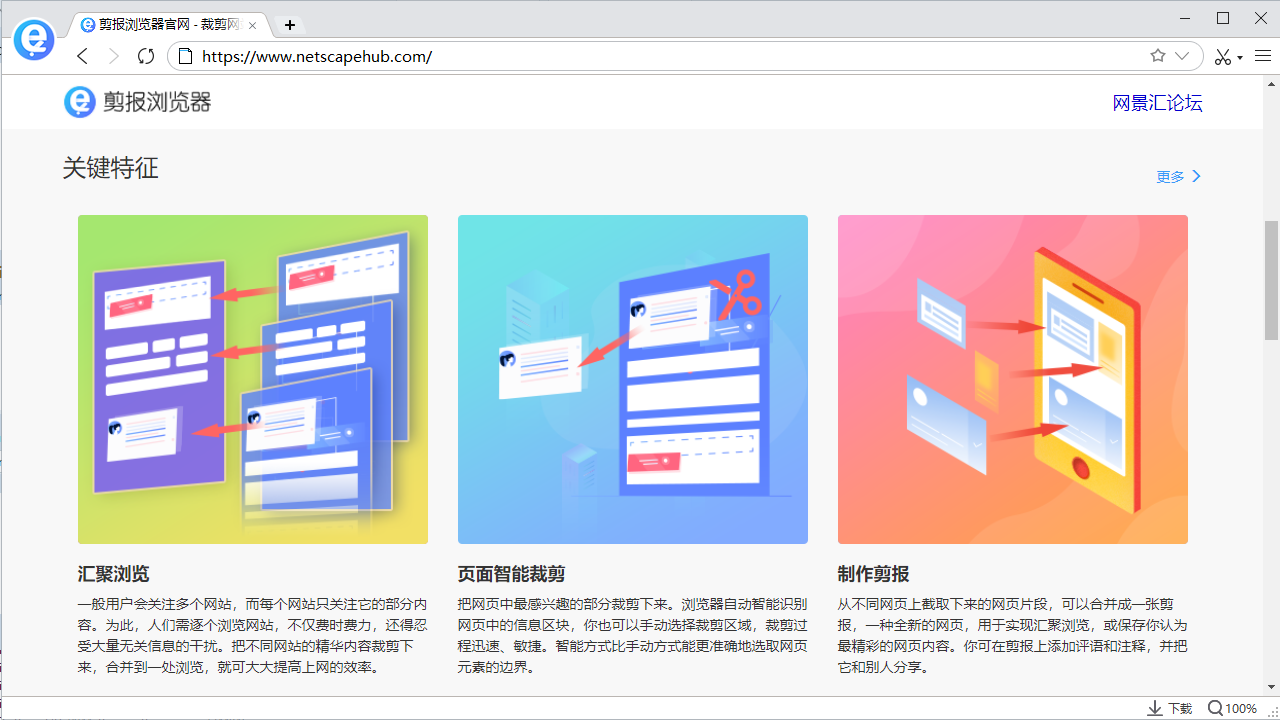Screen dimensions: 1280x720
Task: Click the browser logo in top-left corner
Action: tap(34, 40)
